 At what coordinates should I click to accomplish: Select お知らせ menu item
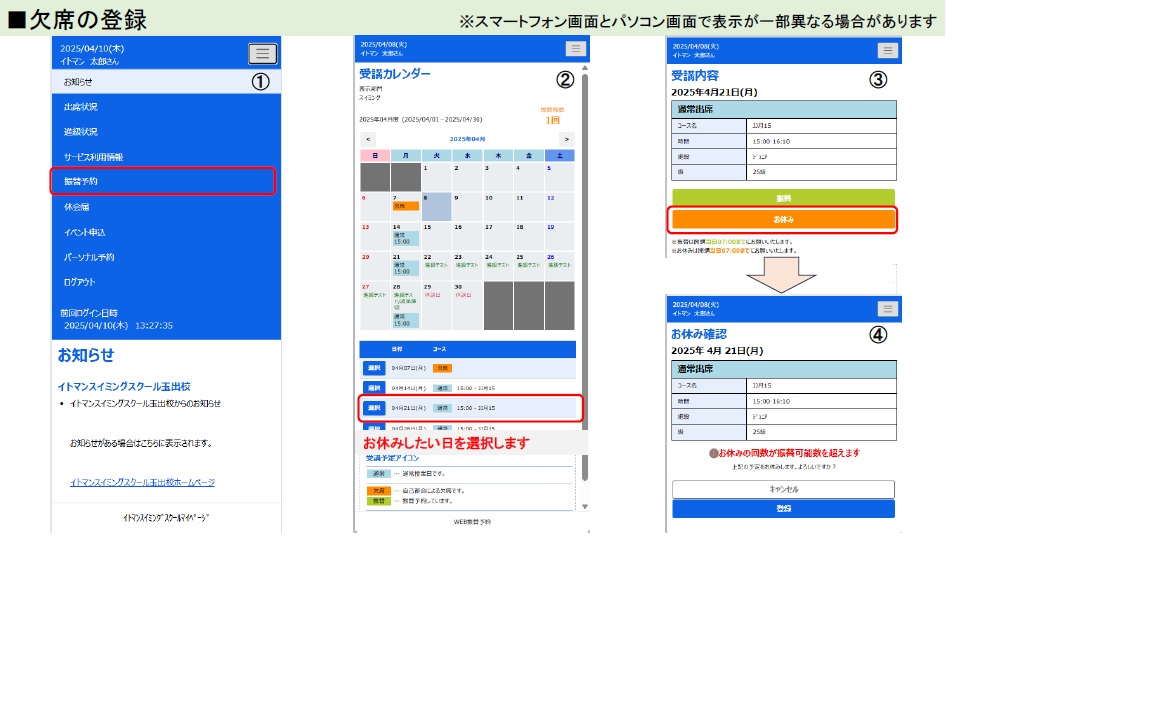78,82
